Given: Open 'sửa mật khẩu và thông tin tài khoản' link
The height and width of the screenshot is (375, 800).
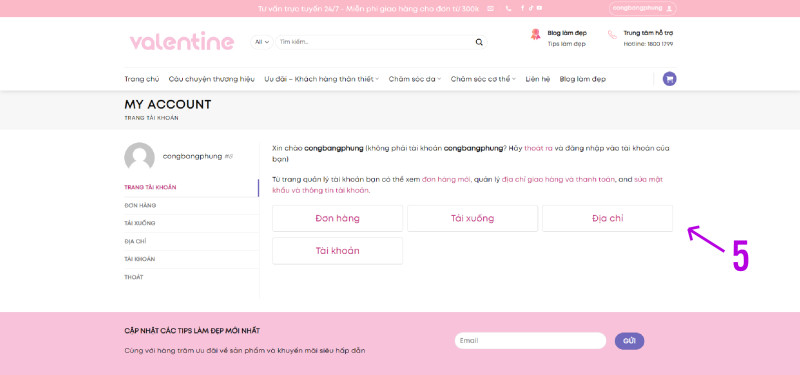Looking at the screenshot, I should 468,185.
